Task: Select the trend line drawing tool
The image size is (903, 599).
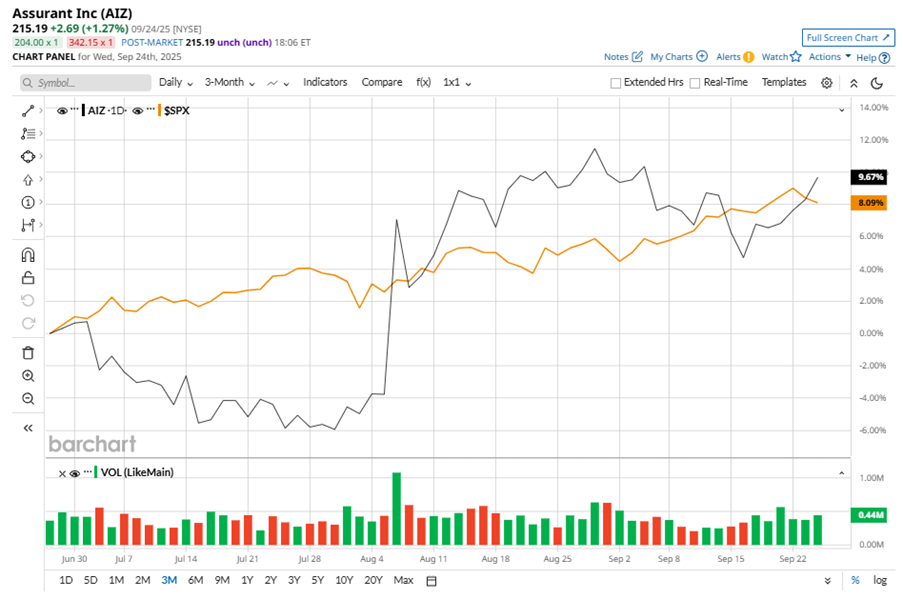Action: (28, 111)
